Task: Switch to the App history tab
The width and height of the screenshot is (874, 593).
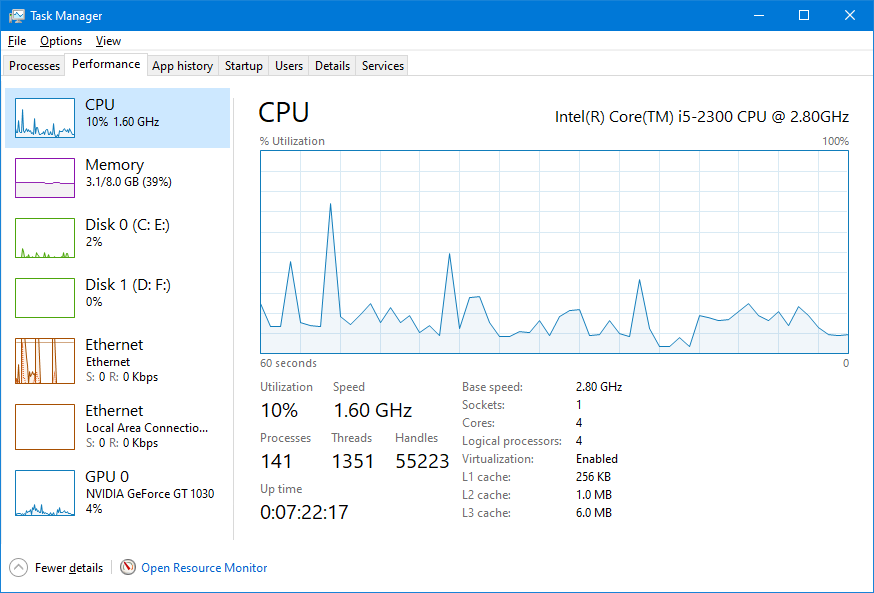Action: tap(182, 66)
